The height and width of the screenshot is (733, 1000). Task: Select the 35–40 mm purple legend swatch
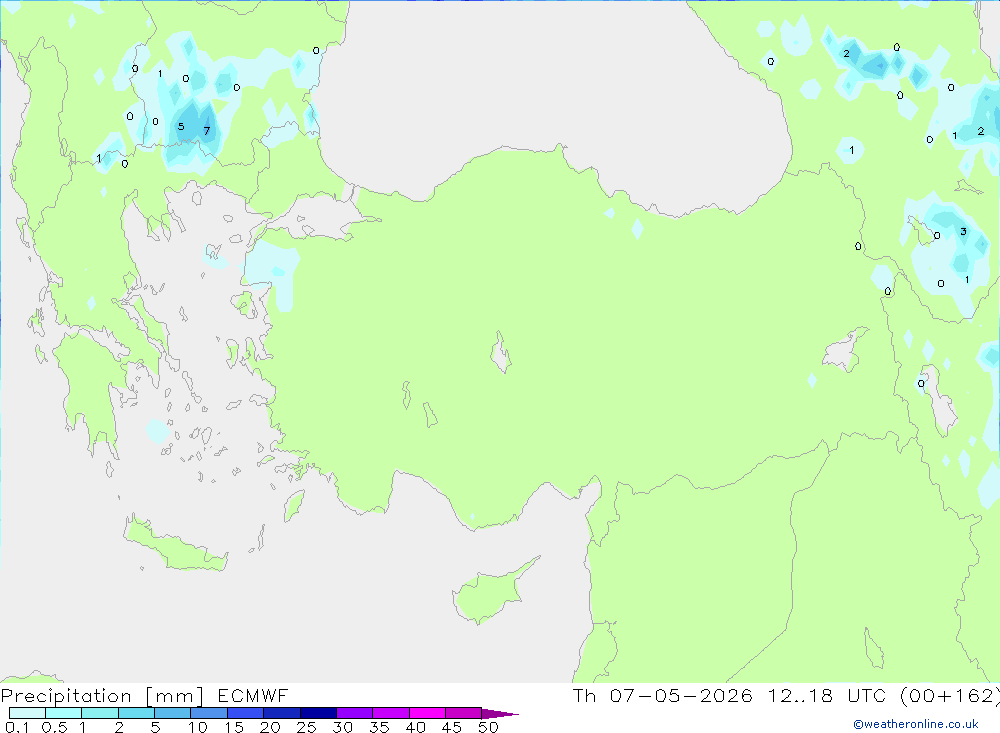tap(391, 713)
